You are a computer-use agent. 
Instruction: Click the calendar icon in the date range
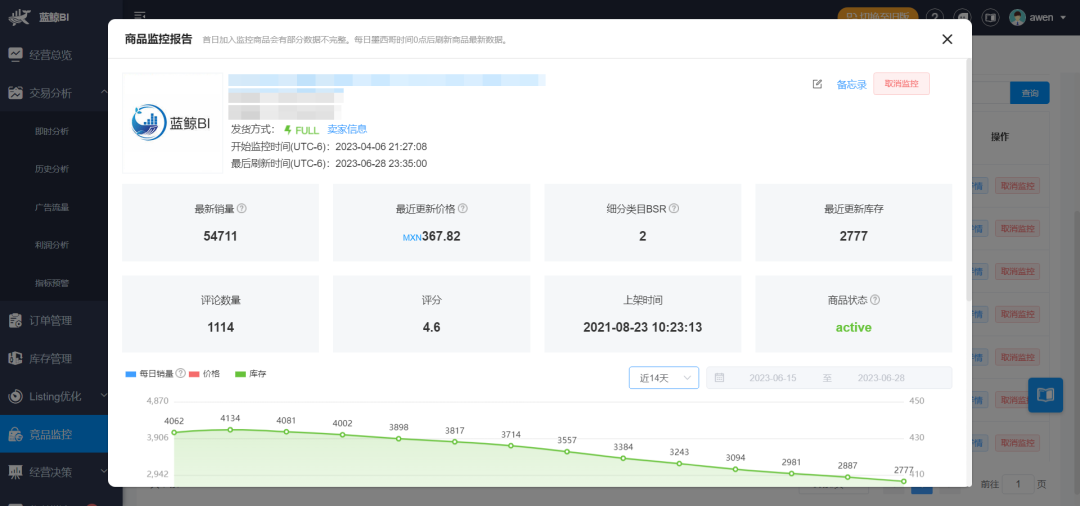coord(719,377)
